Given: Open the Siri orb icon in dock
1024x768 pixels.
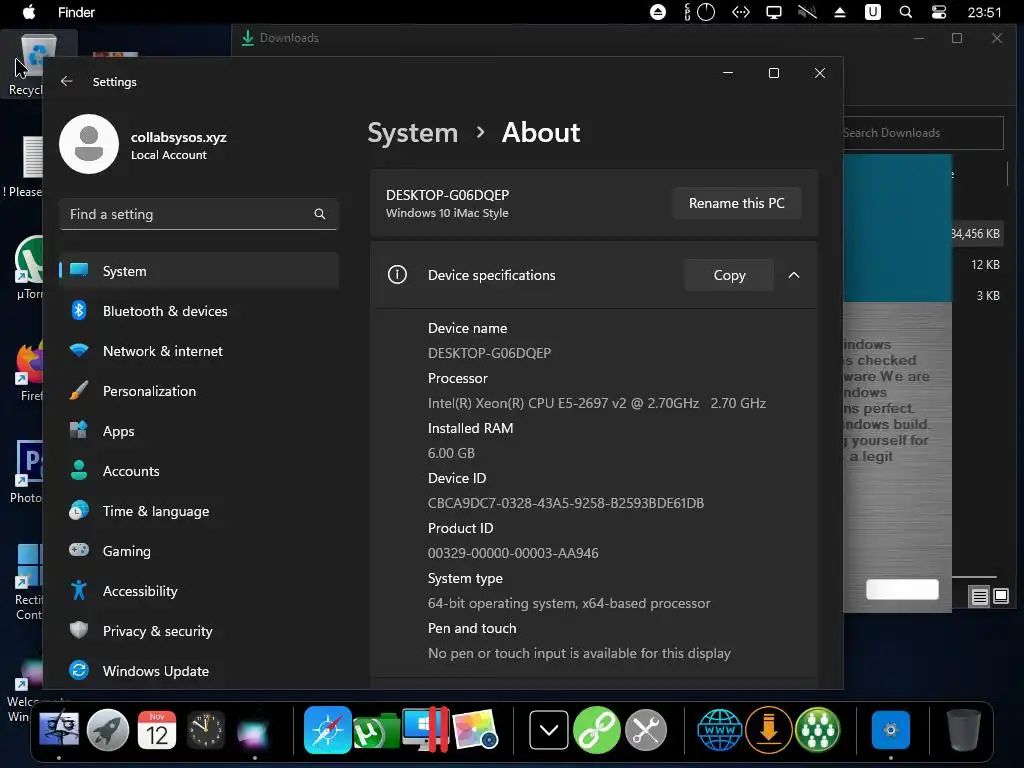Looking at the screenshot, I should (x=253, y=731).
